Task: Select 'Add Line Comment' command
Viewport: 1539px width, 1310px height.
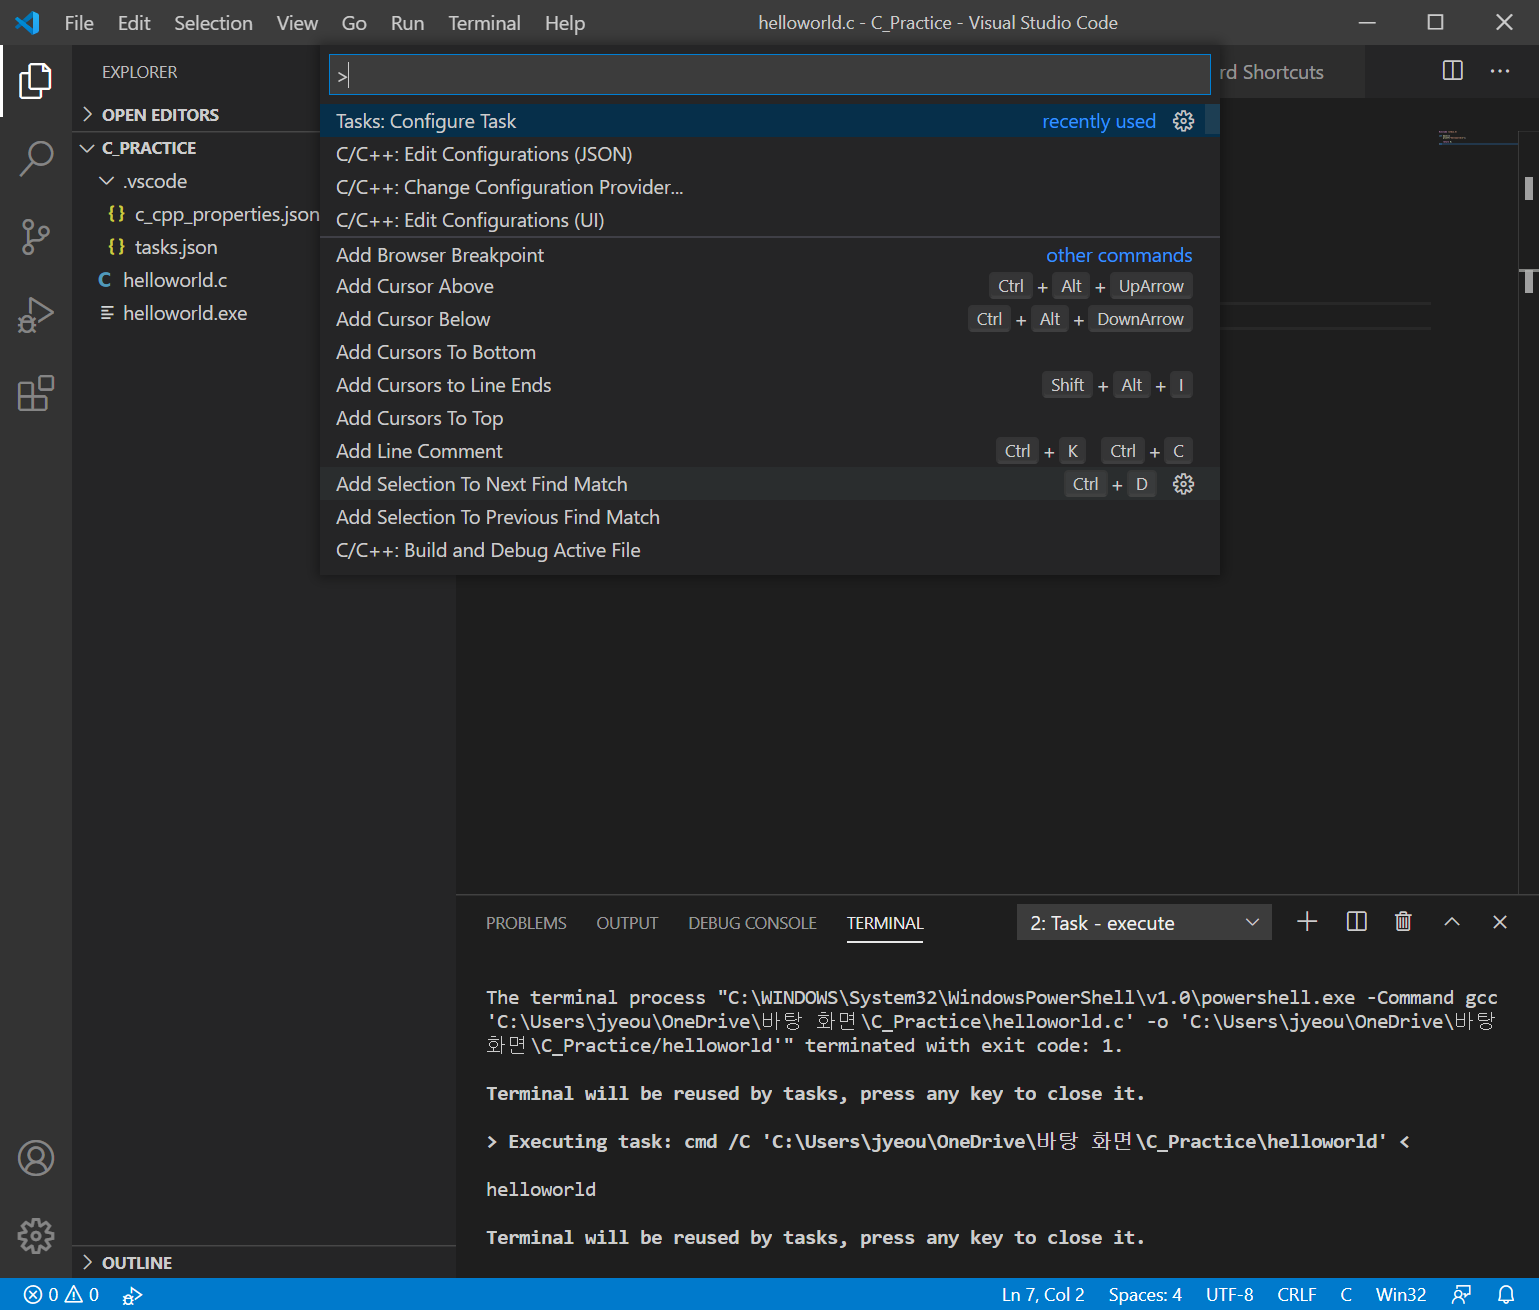Action: coord(769,451)
